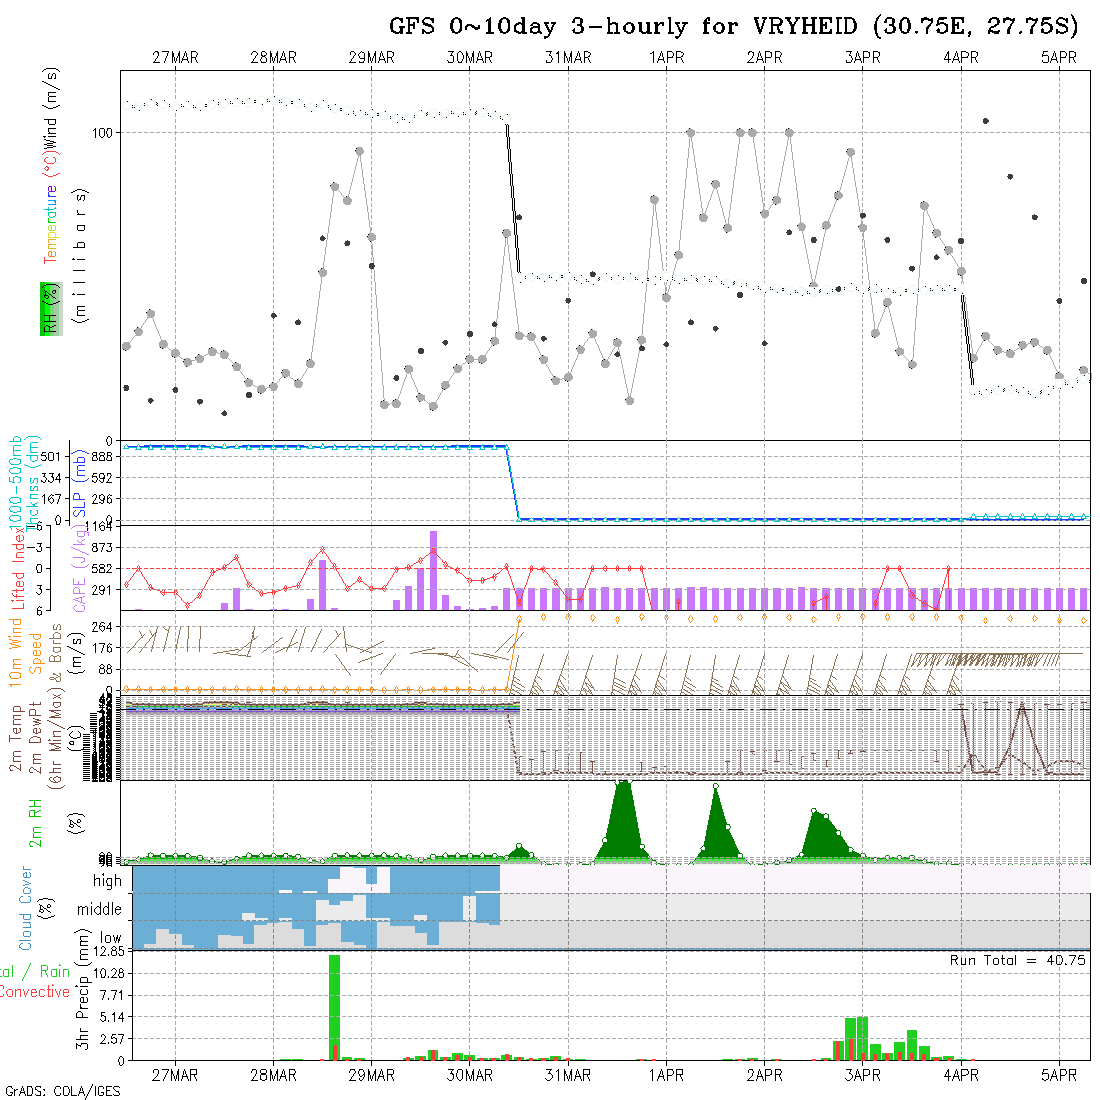
Task: Click the tallest purple CAPE bar
Action: [433, 568]
